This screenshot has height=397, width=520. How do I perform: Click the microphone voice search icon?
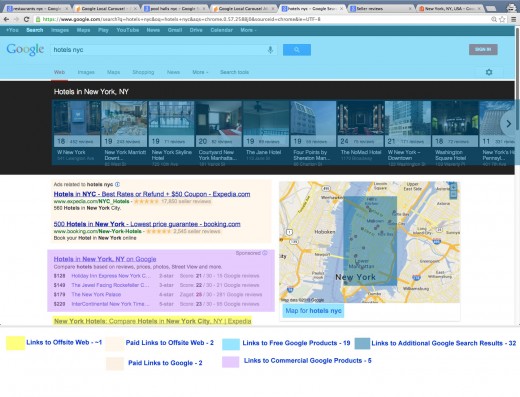(270, 50)
